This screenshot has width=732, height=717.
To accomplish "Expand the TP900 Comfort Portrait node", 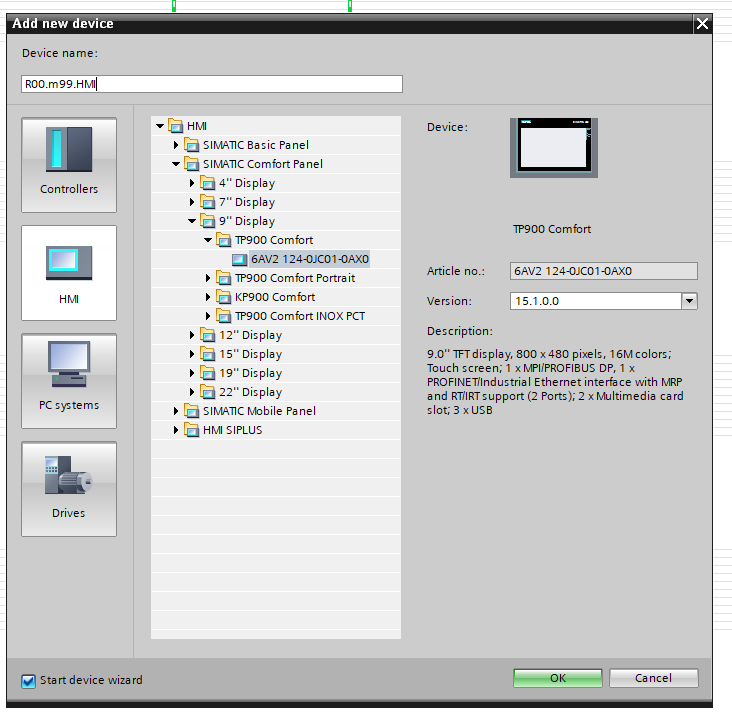I will tap(208, 278).
